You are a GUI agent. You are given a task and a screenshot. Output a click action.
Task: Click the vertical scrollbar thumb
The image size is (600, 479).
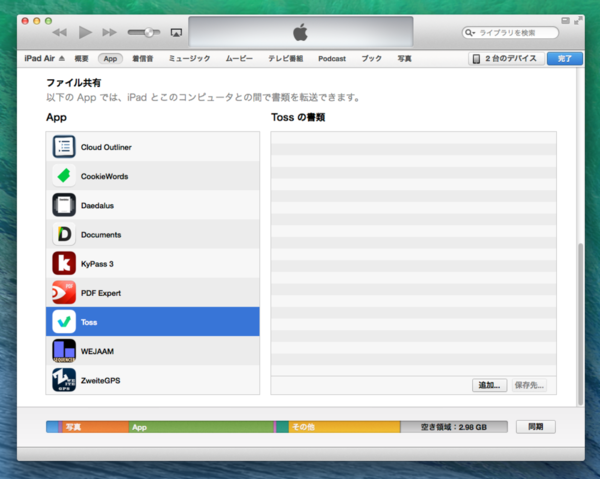tap(580, 324)
